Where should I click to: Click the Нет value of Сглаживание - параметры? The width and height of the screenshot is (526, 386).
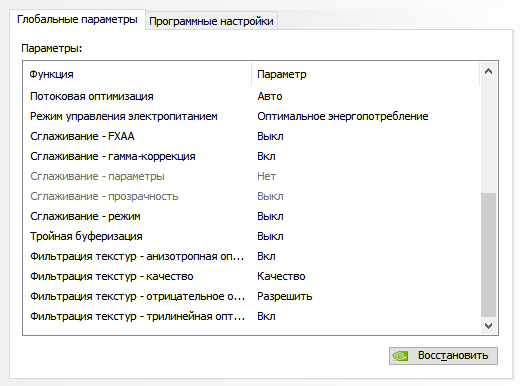point(267,176)
